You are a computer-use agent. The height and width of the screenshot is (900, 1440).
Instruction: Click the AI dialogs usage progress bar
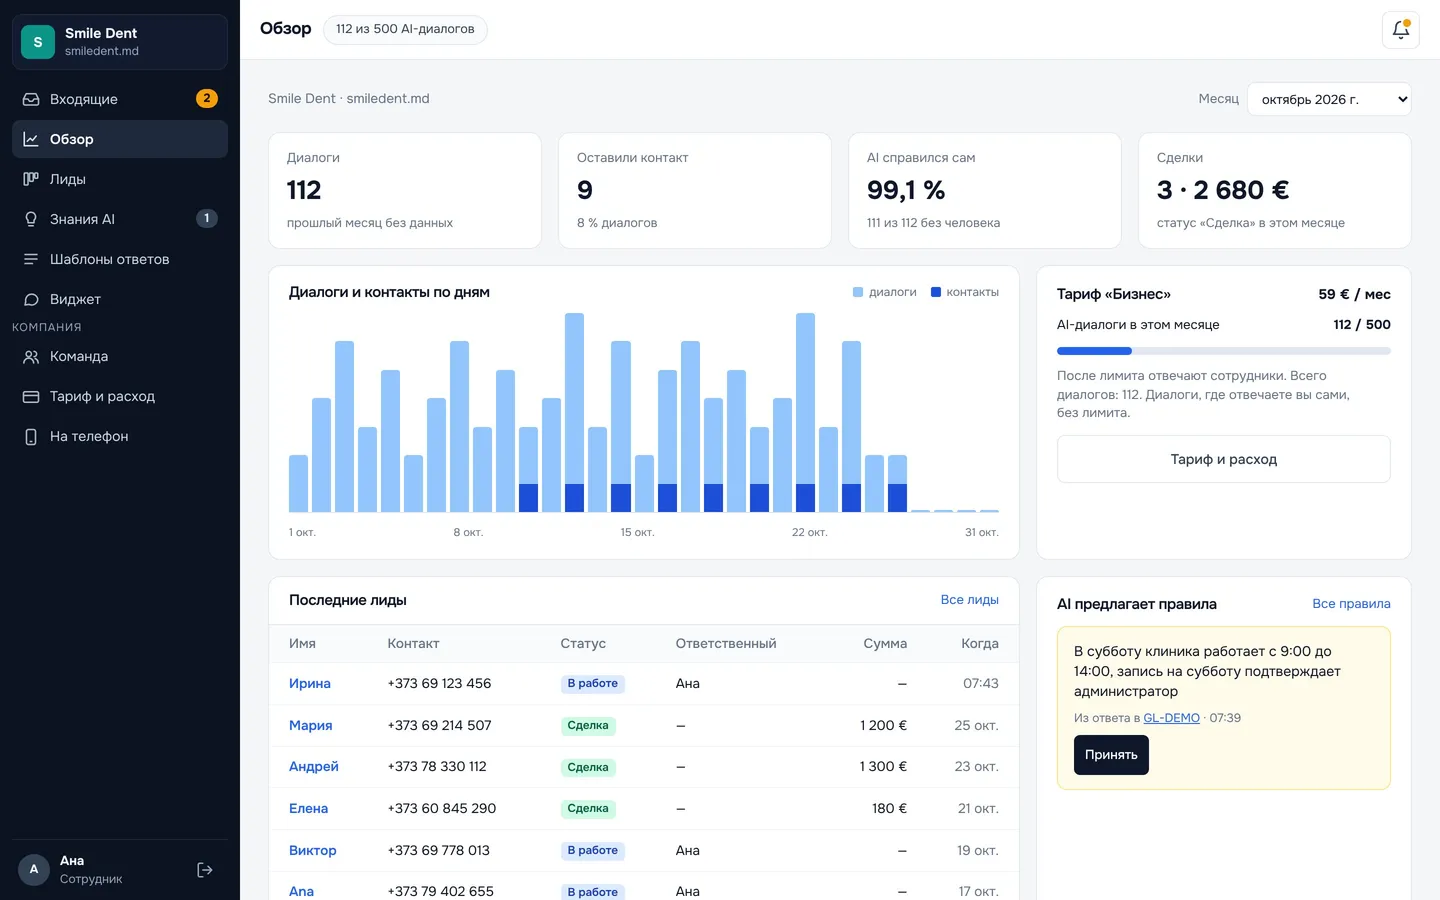pos(1223,351)
